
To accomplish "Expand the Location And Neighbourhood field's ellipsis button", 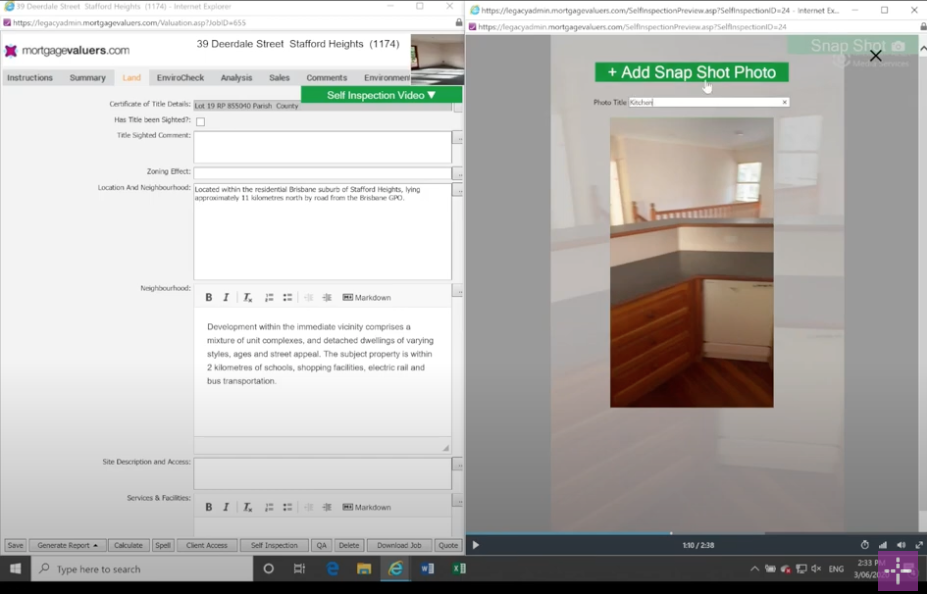I will (x=458, y=190).
